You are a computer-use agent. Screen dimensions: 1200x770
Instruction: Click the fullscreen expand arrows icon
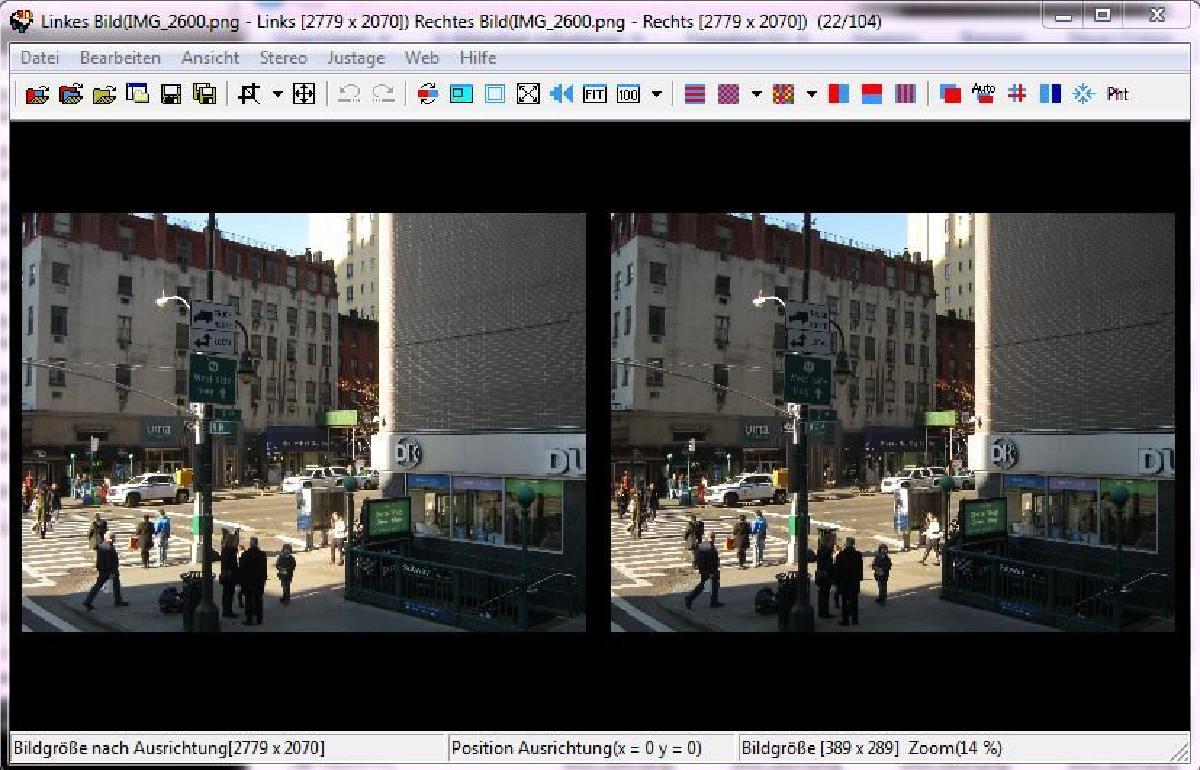pyautogui.click(x=528, y=94)
